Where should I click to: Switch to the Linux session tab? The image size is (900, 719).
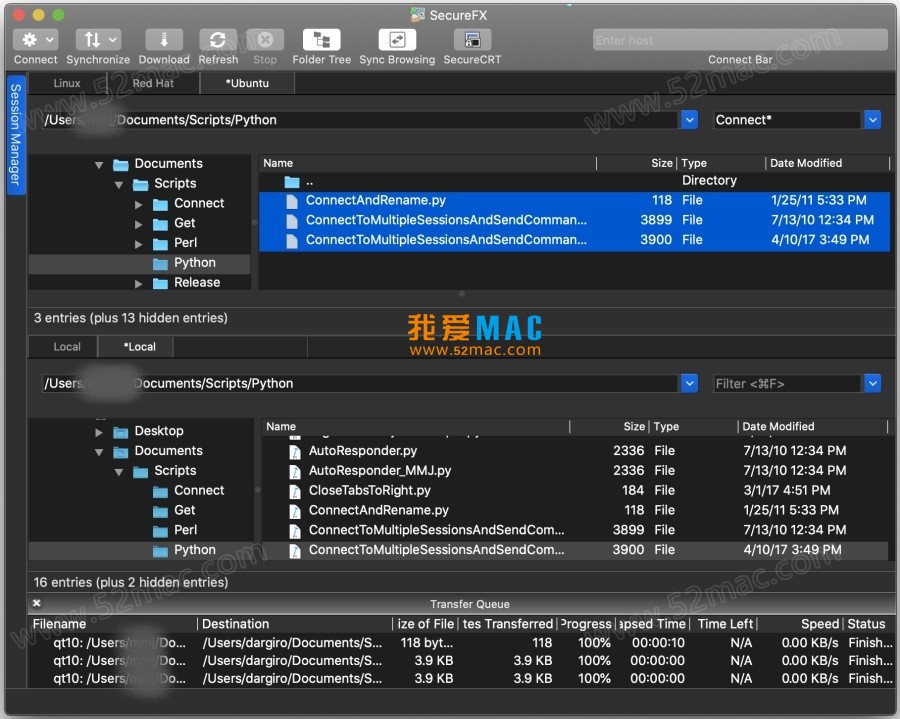tap(67, 83)
